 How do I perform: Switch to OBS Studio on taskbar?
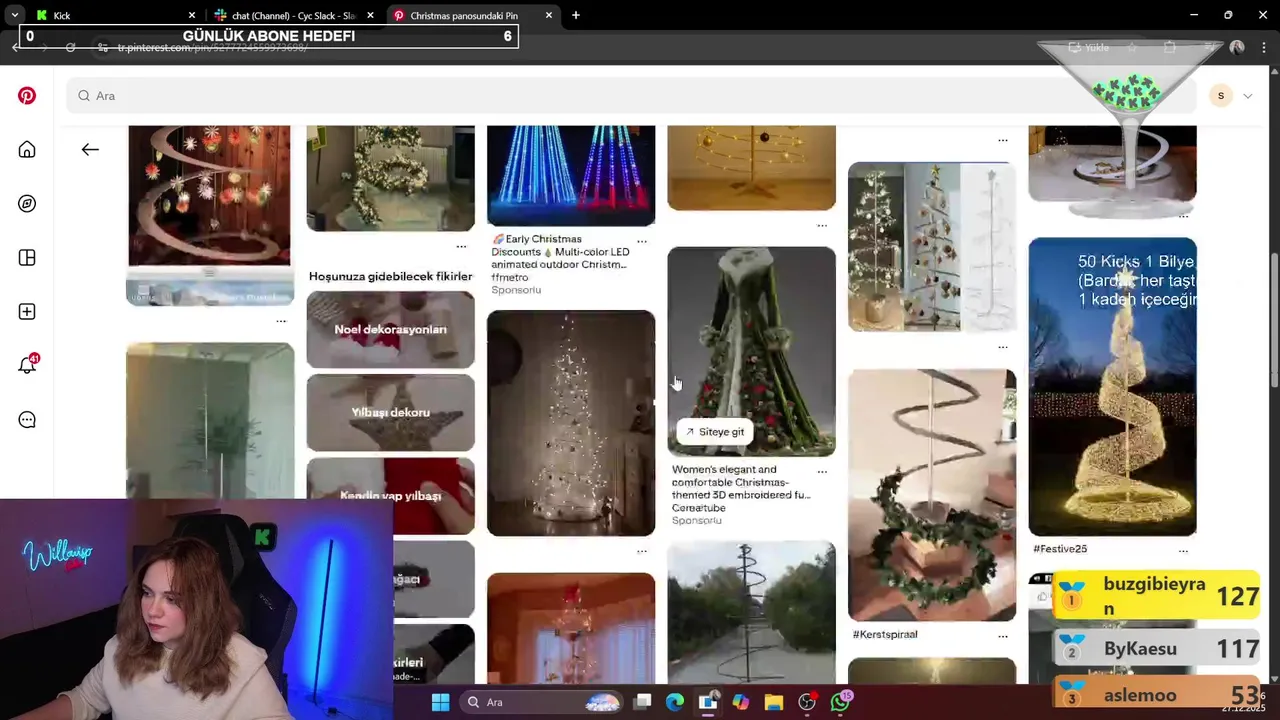[807, 702]
